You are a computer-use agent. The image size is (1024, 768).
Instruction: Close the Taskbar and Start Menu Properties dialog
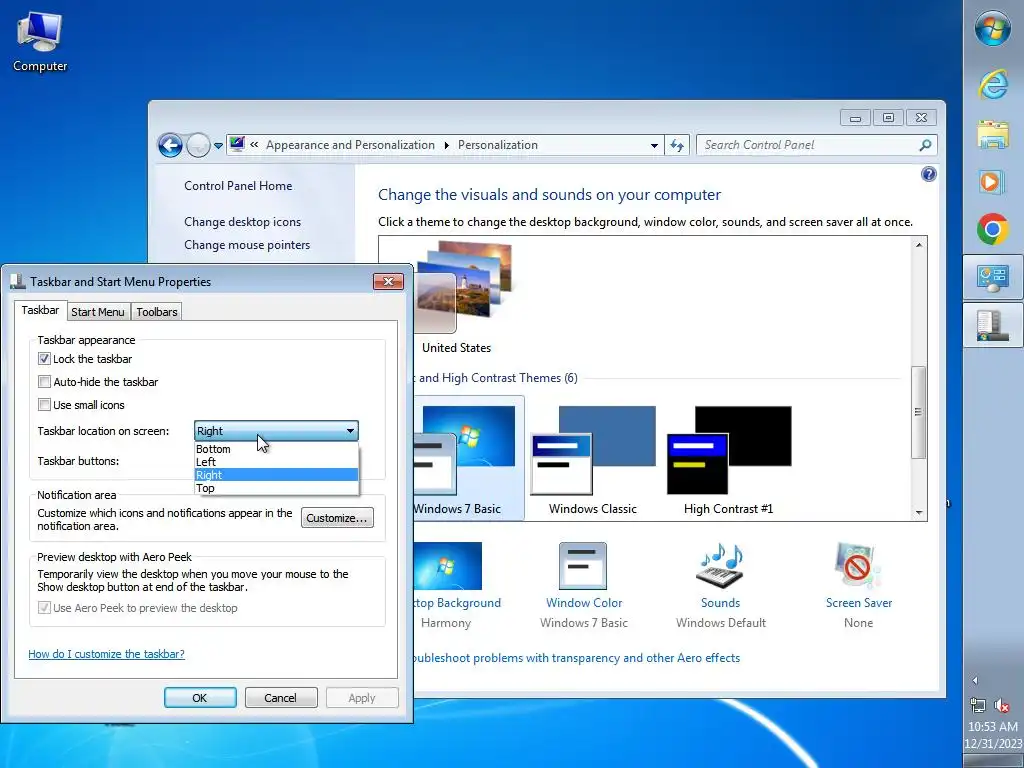coord(389,281)
